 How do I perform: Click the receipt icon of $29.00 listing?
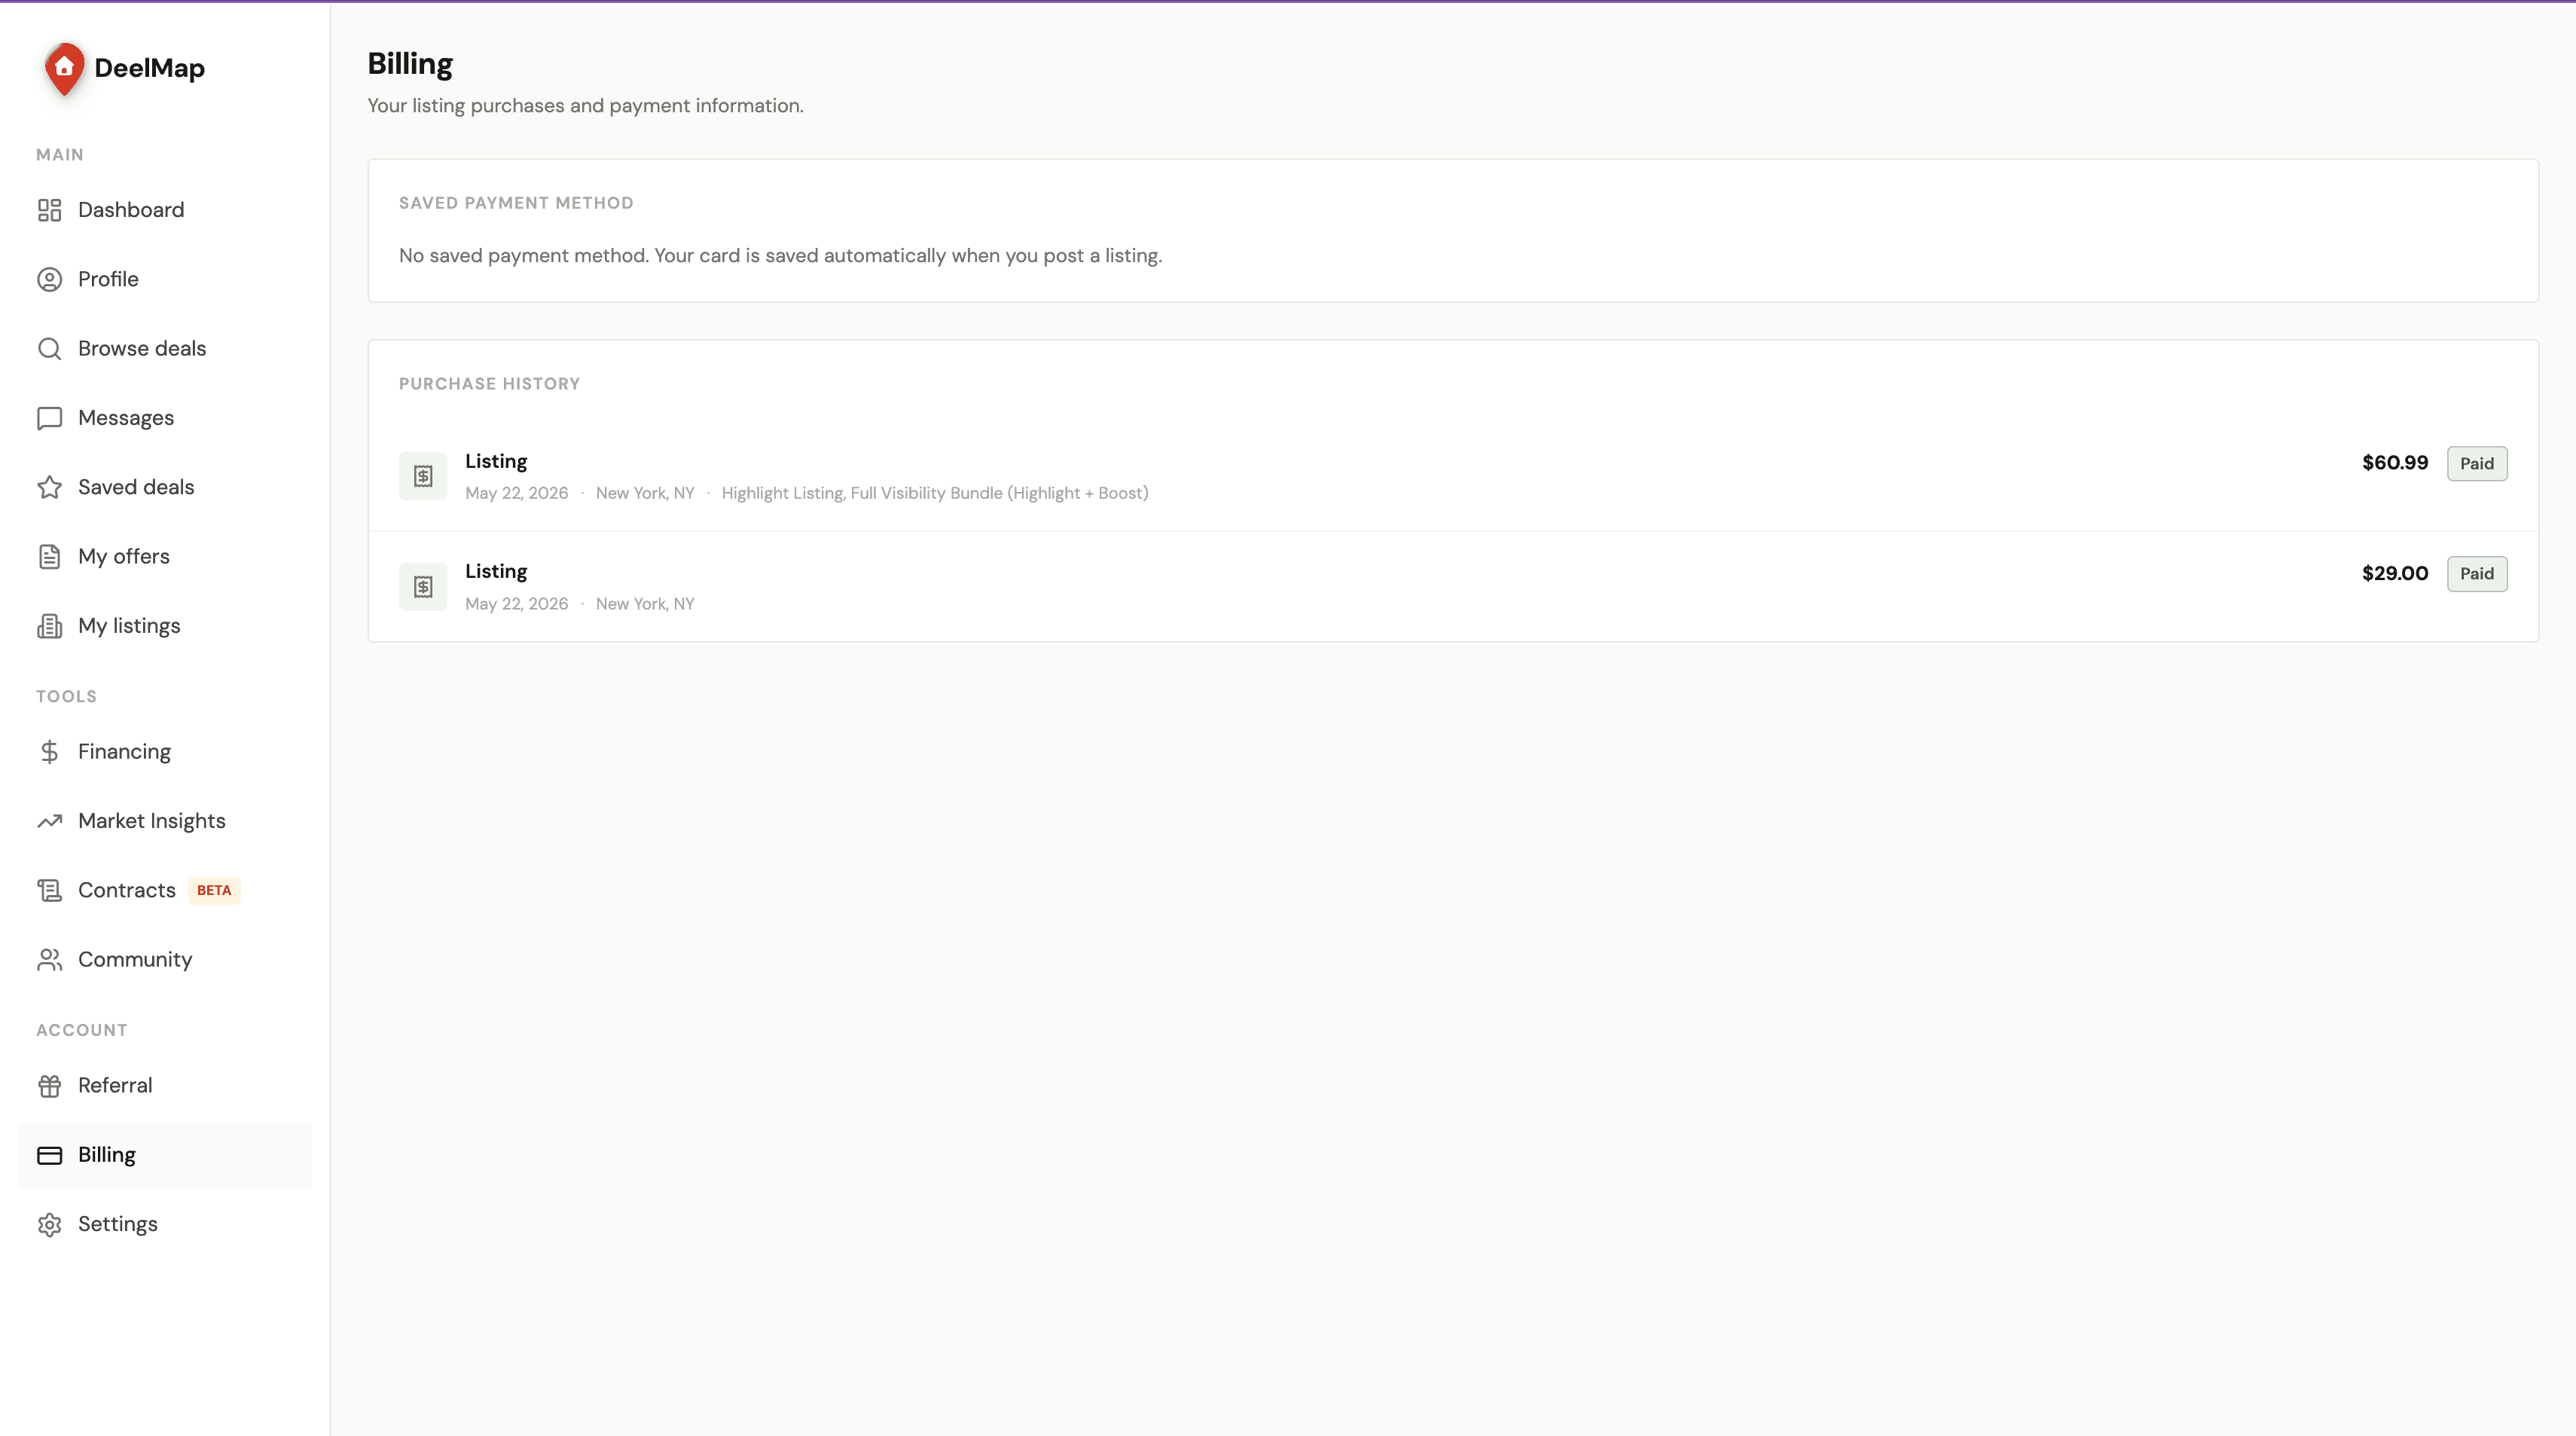click(x=423, y=586)
